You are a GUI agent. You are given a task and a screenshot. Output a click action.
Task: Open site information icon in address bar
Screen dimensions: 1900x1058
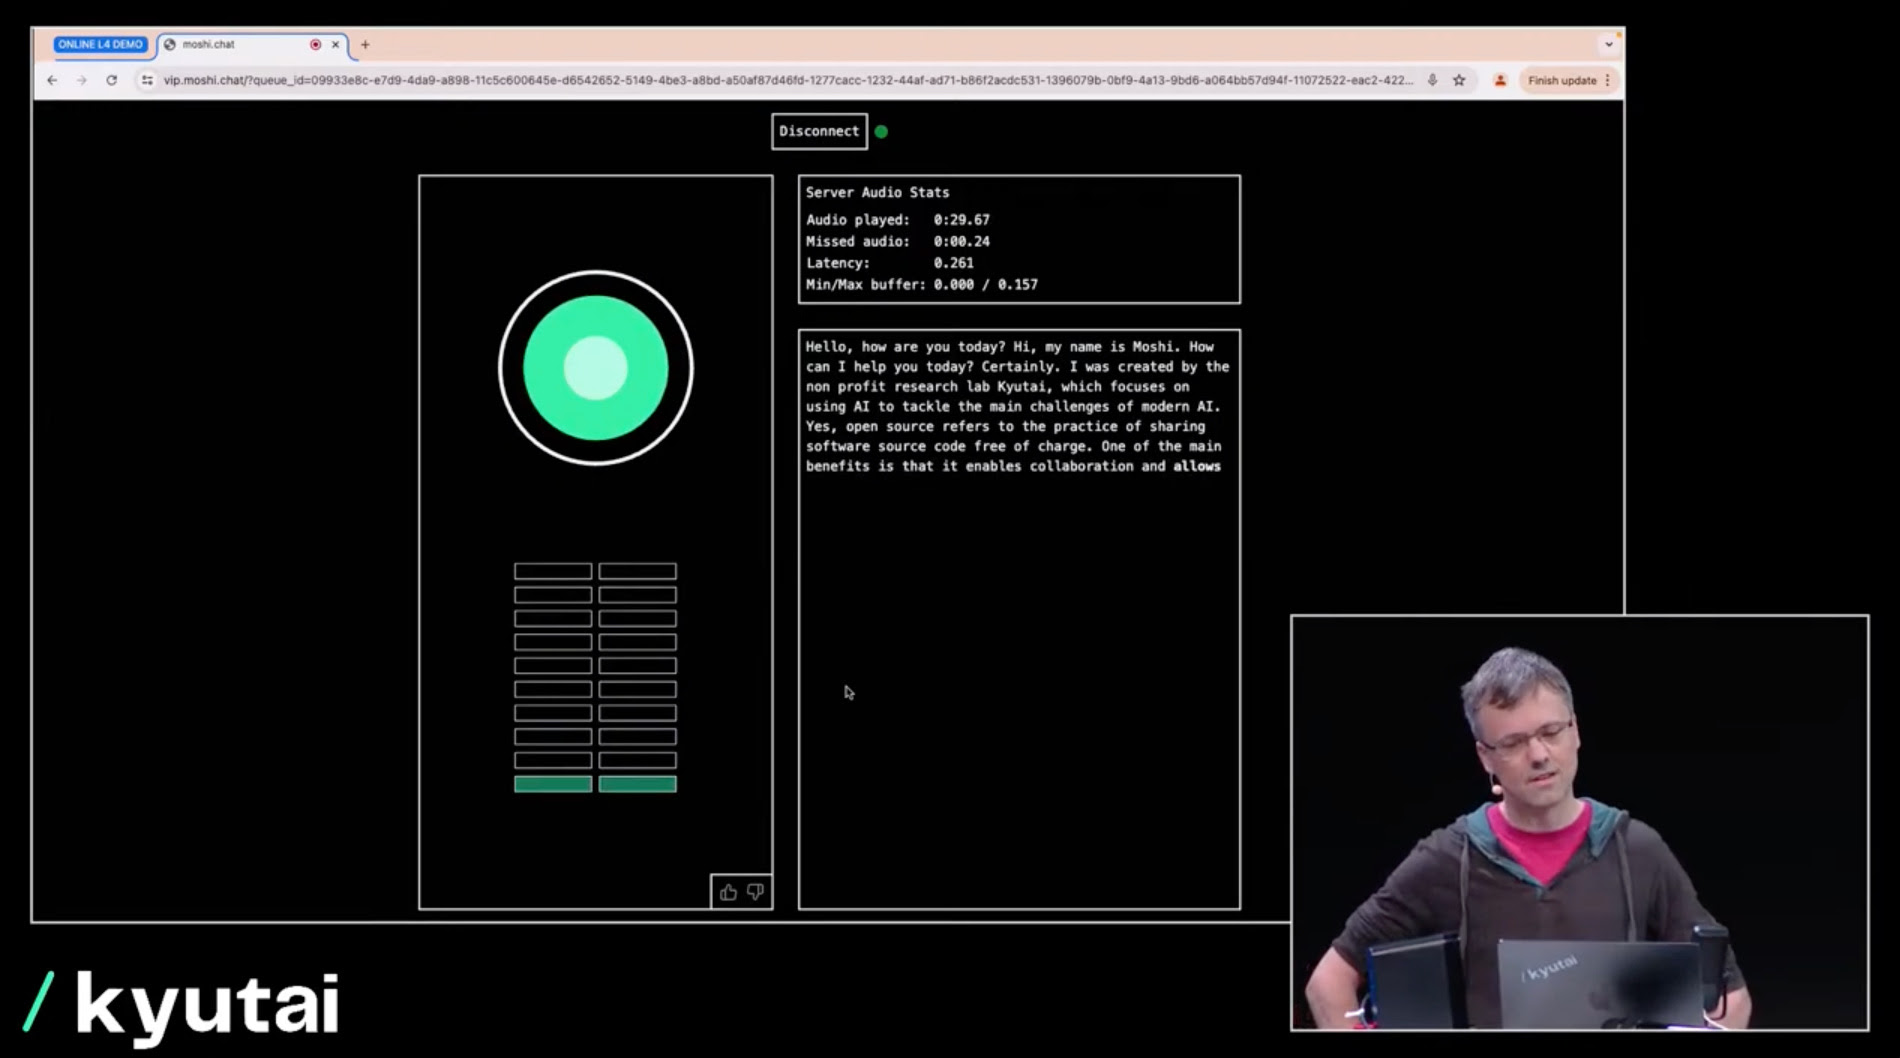pyautogui.click(x=147, y=80)
